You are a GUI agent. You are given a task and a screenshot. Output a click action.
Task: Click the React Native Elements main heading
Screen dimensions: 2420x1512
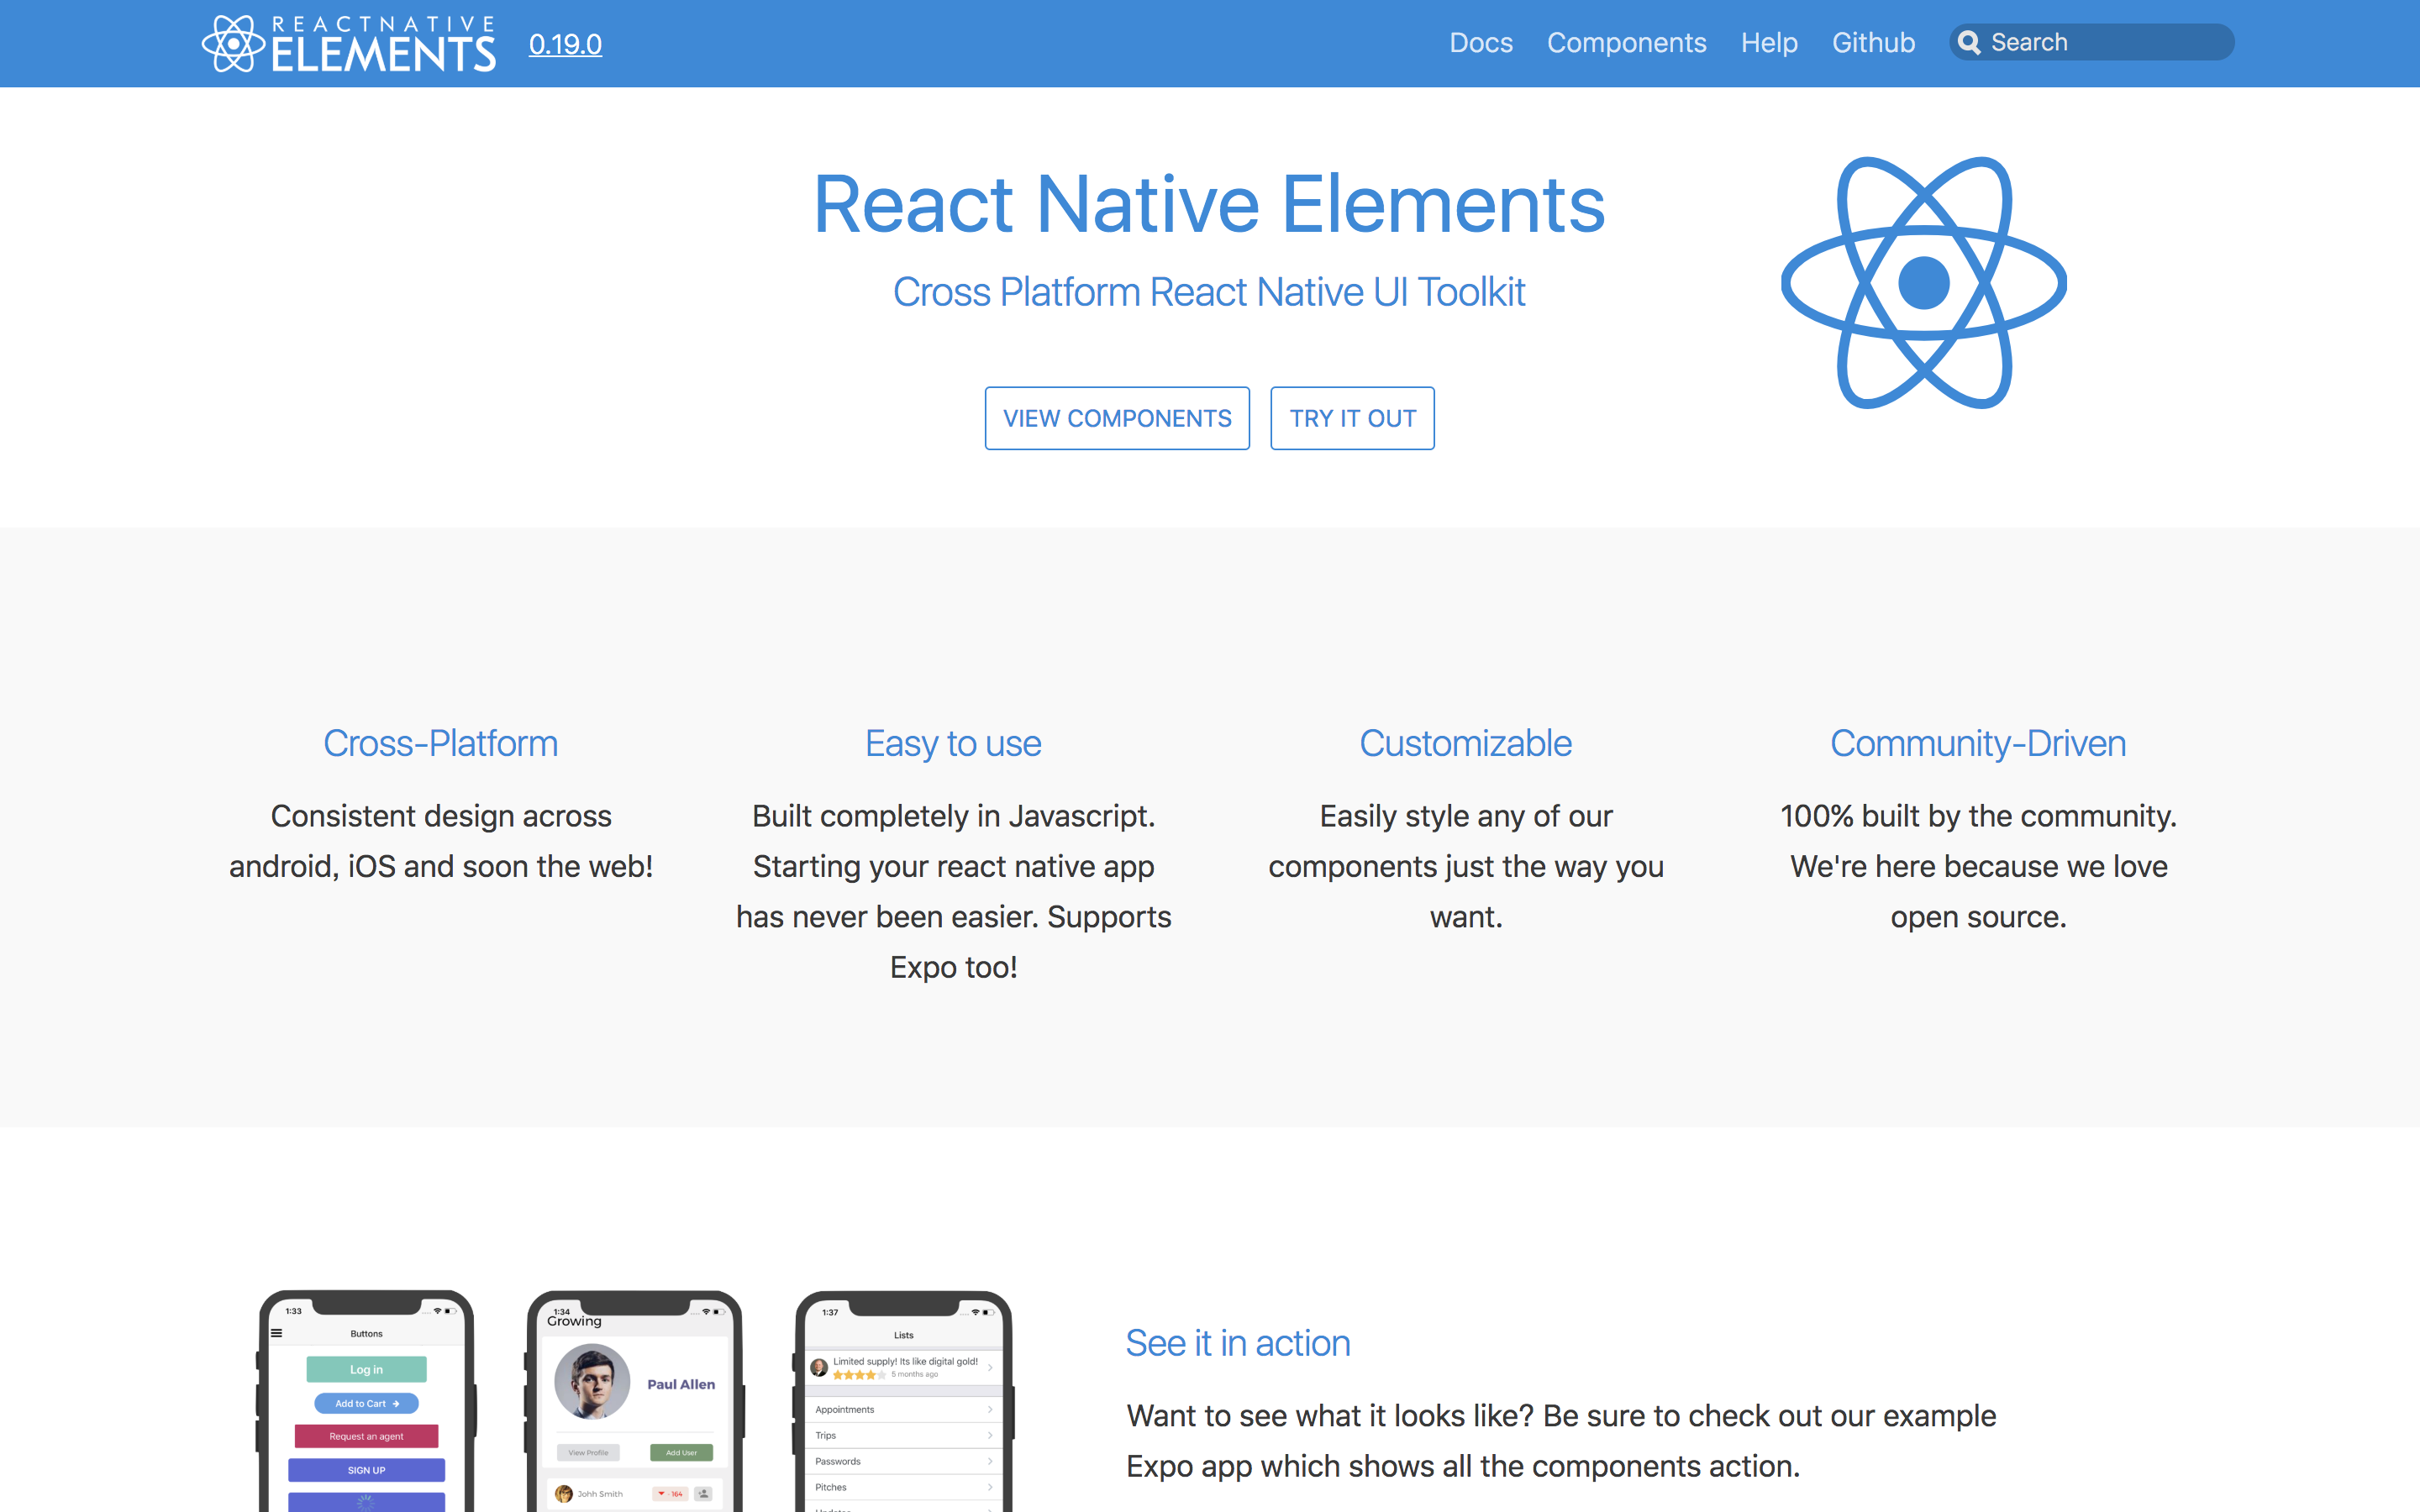(1209, 204)
